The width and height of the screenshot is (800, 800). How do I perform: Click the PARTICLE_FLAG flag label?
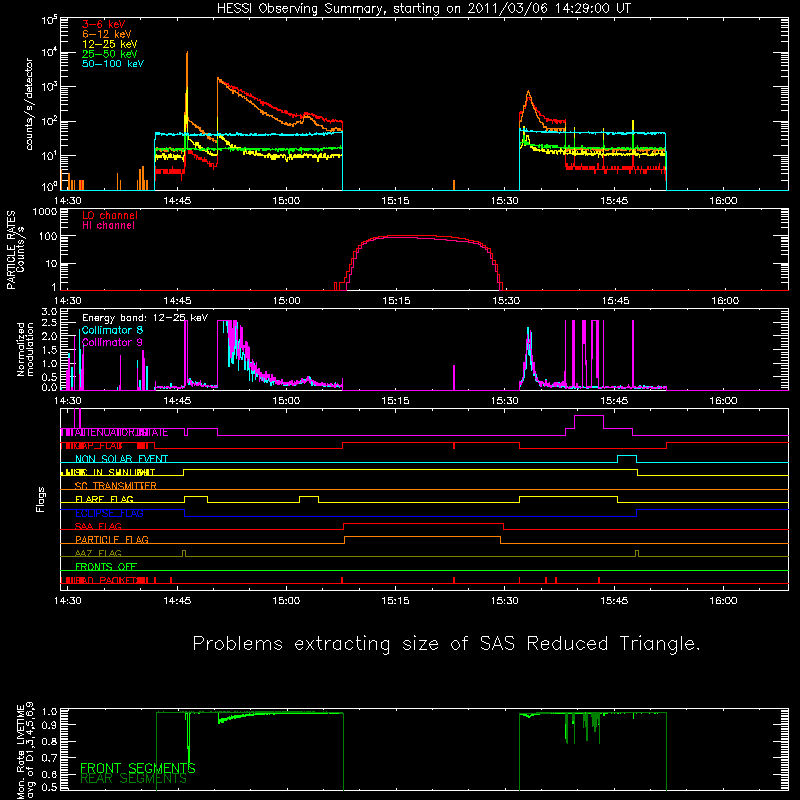point(112,540)
